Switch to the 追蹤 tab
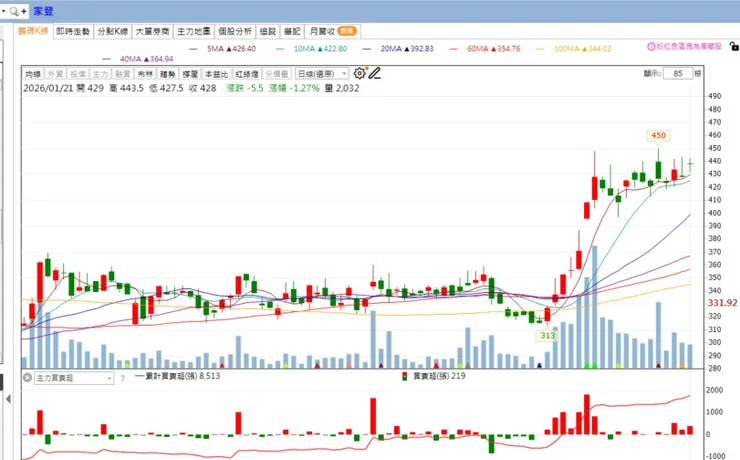The image size is (740, 460). [268, 31]
